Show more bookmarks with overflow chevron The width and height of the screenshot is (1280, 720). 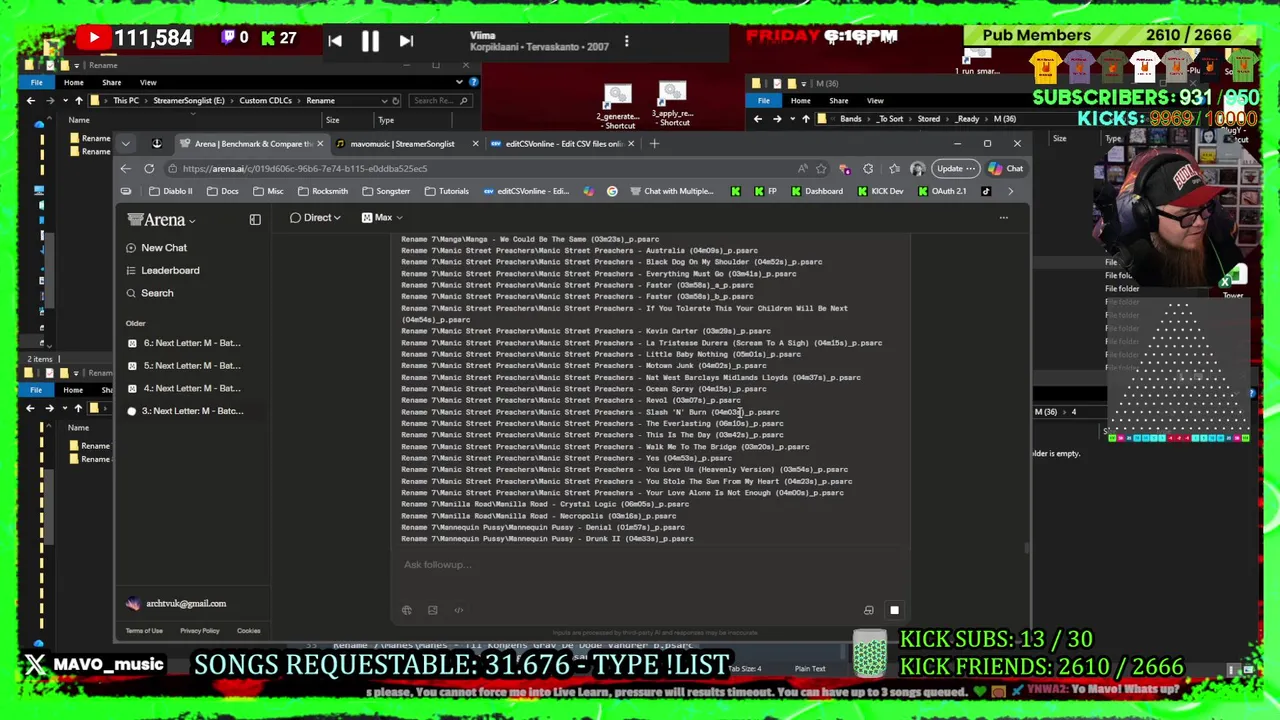click(x=1010, y=191)
